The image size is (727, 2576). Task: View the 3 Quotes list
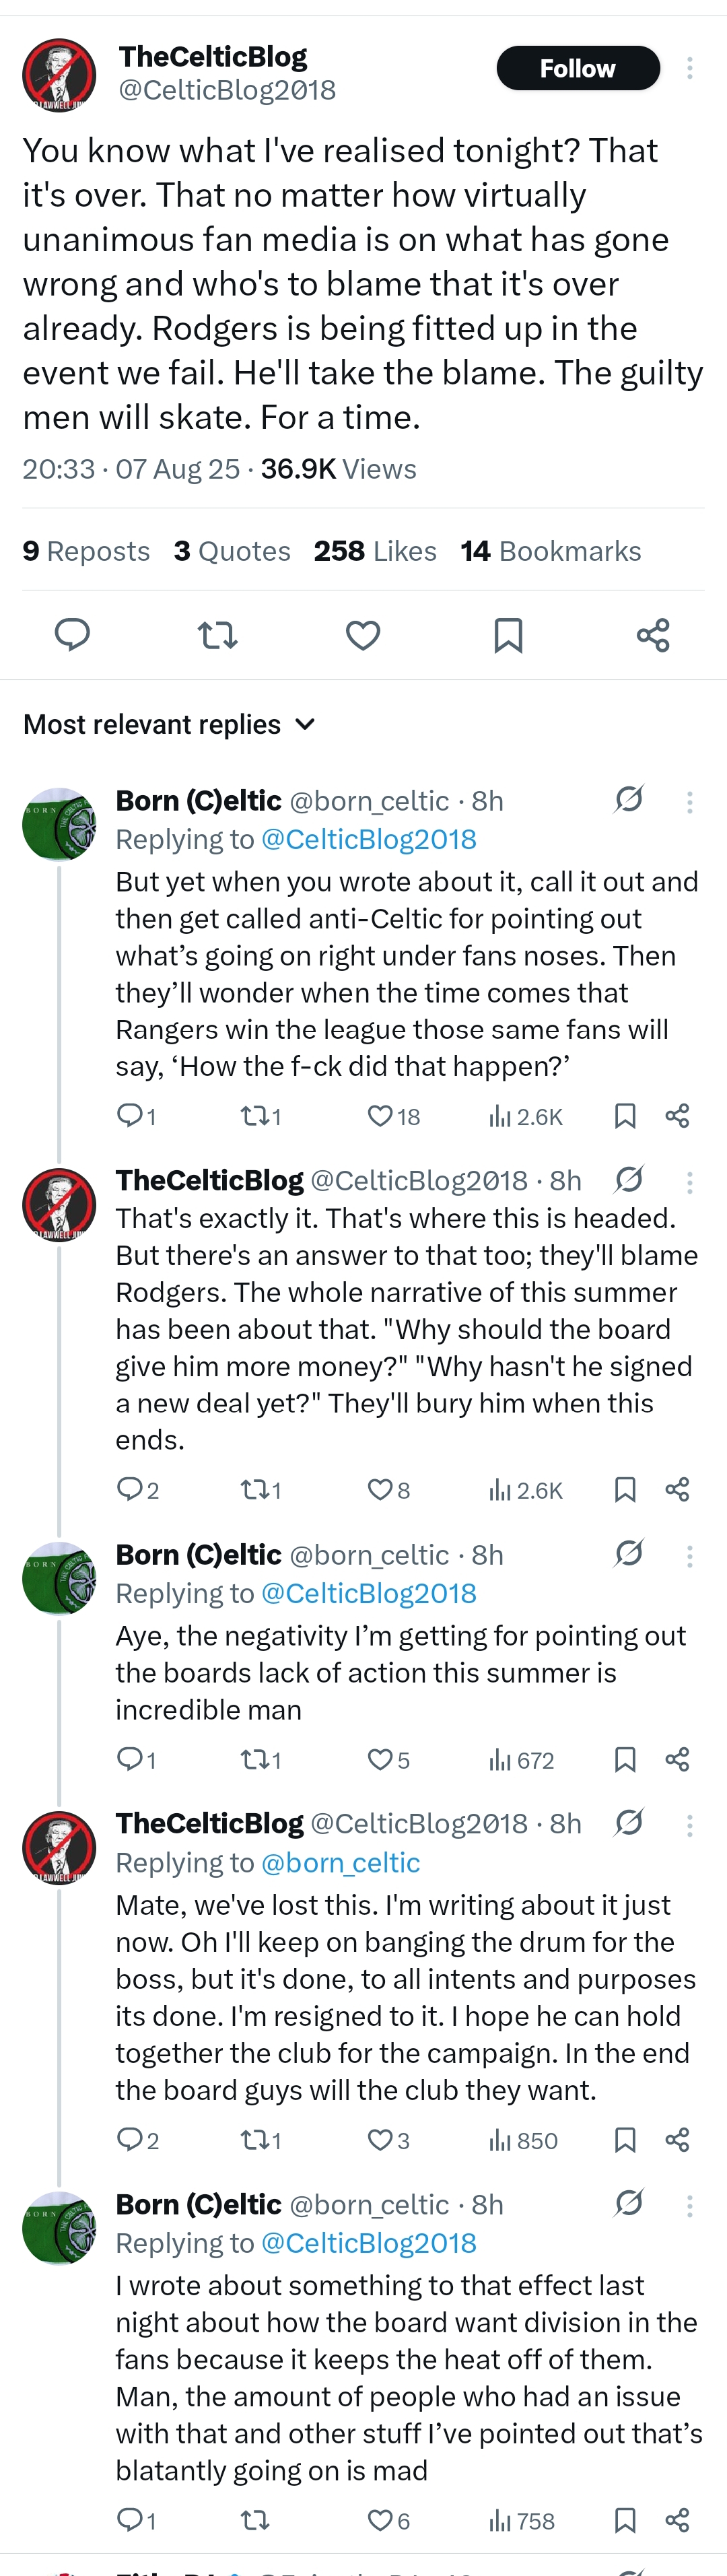(x=232, y=551)
